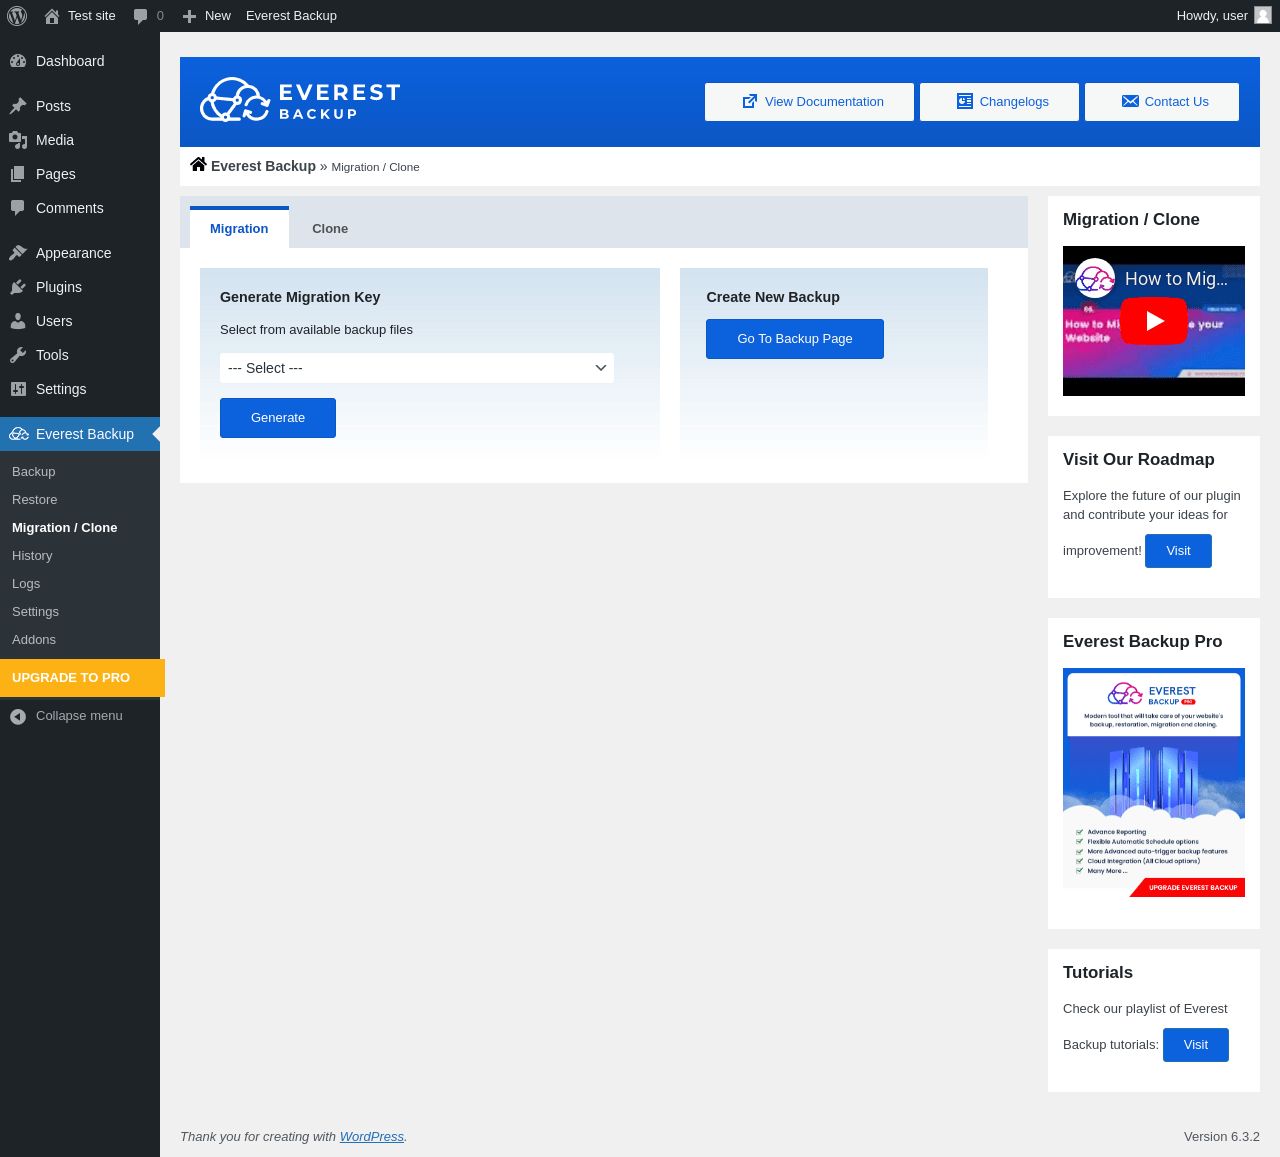This screenshot has height=1157, width=1280.
Task: Click the YouTube video channel logo
Action: pyautogui.click(x=1096, y=278)
